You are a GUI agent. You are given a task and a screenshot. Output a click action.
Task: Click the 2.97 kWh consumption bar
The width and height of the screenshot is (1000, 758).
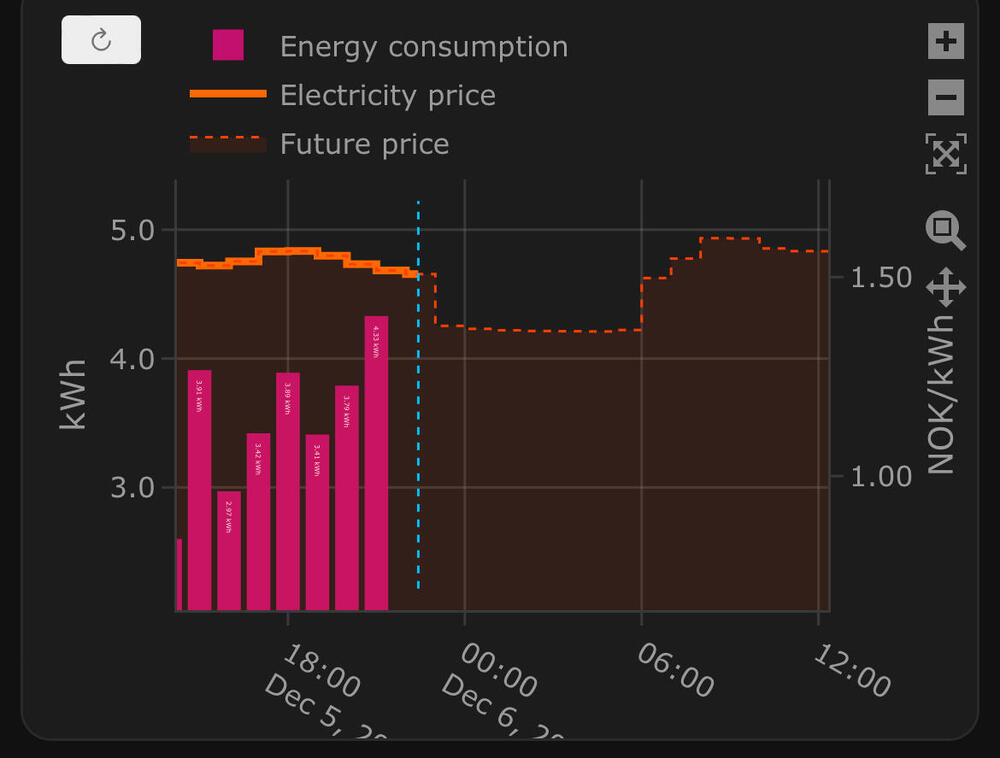[229, 550]
